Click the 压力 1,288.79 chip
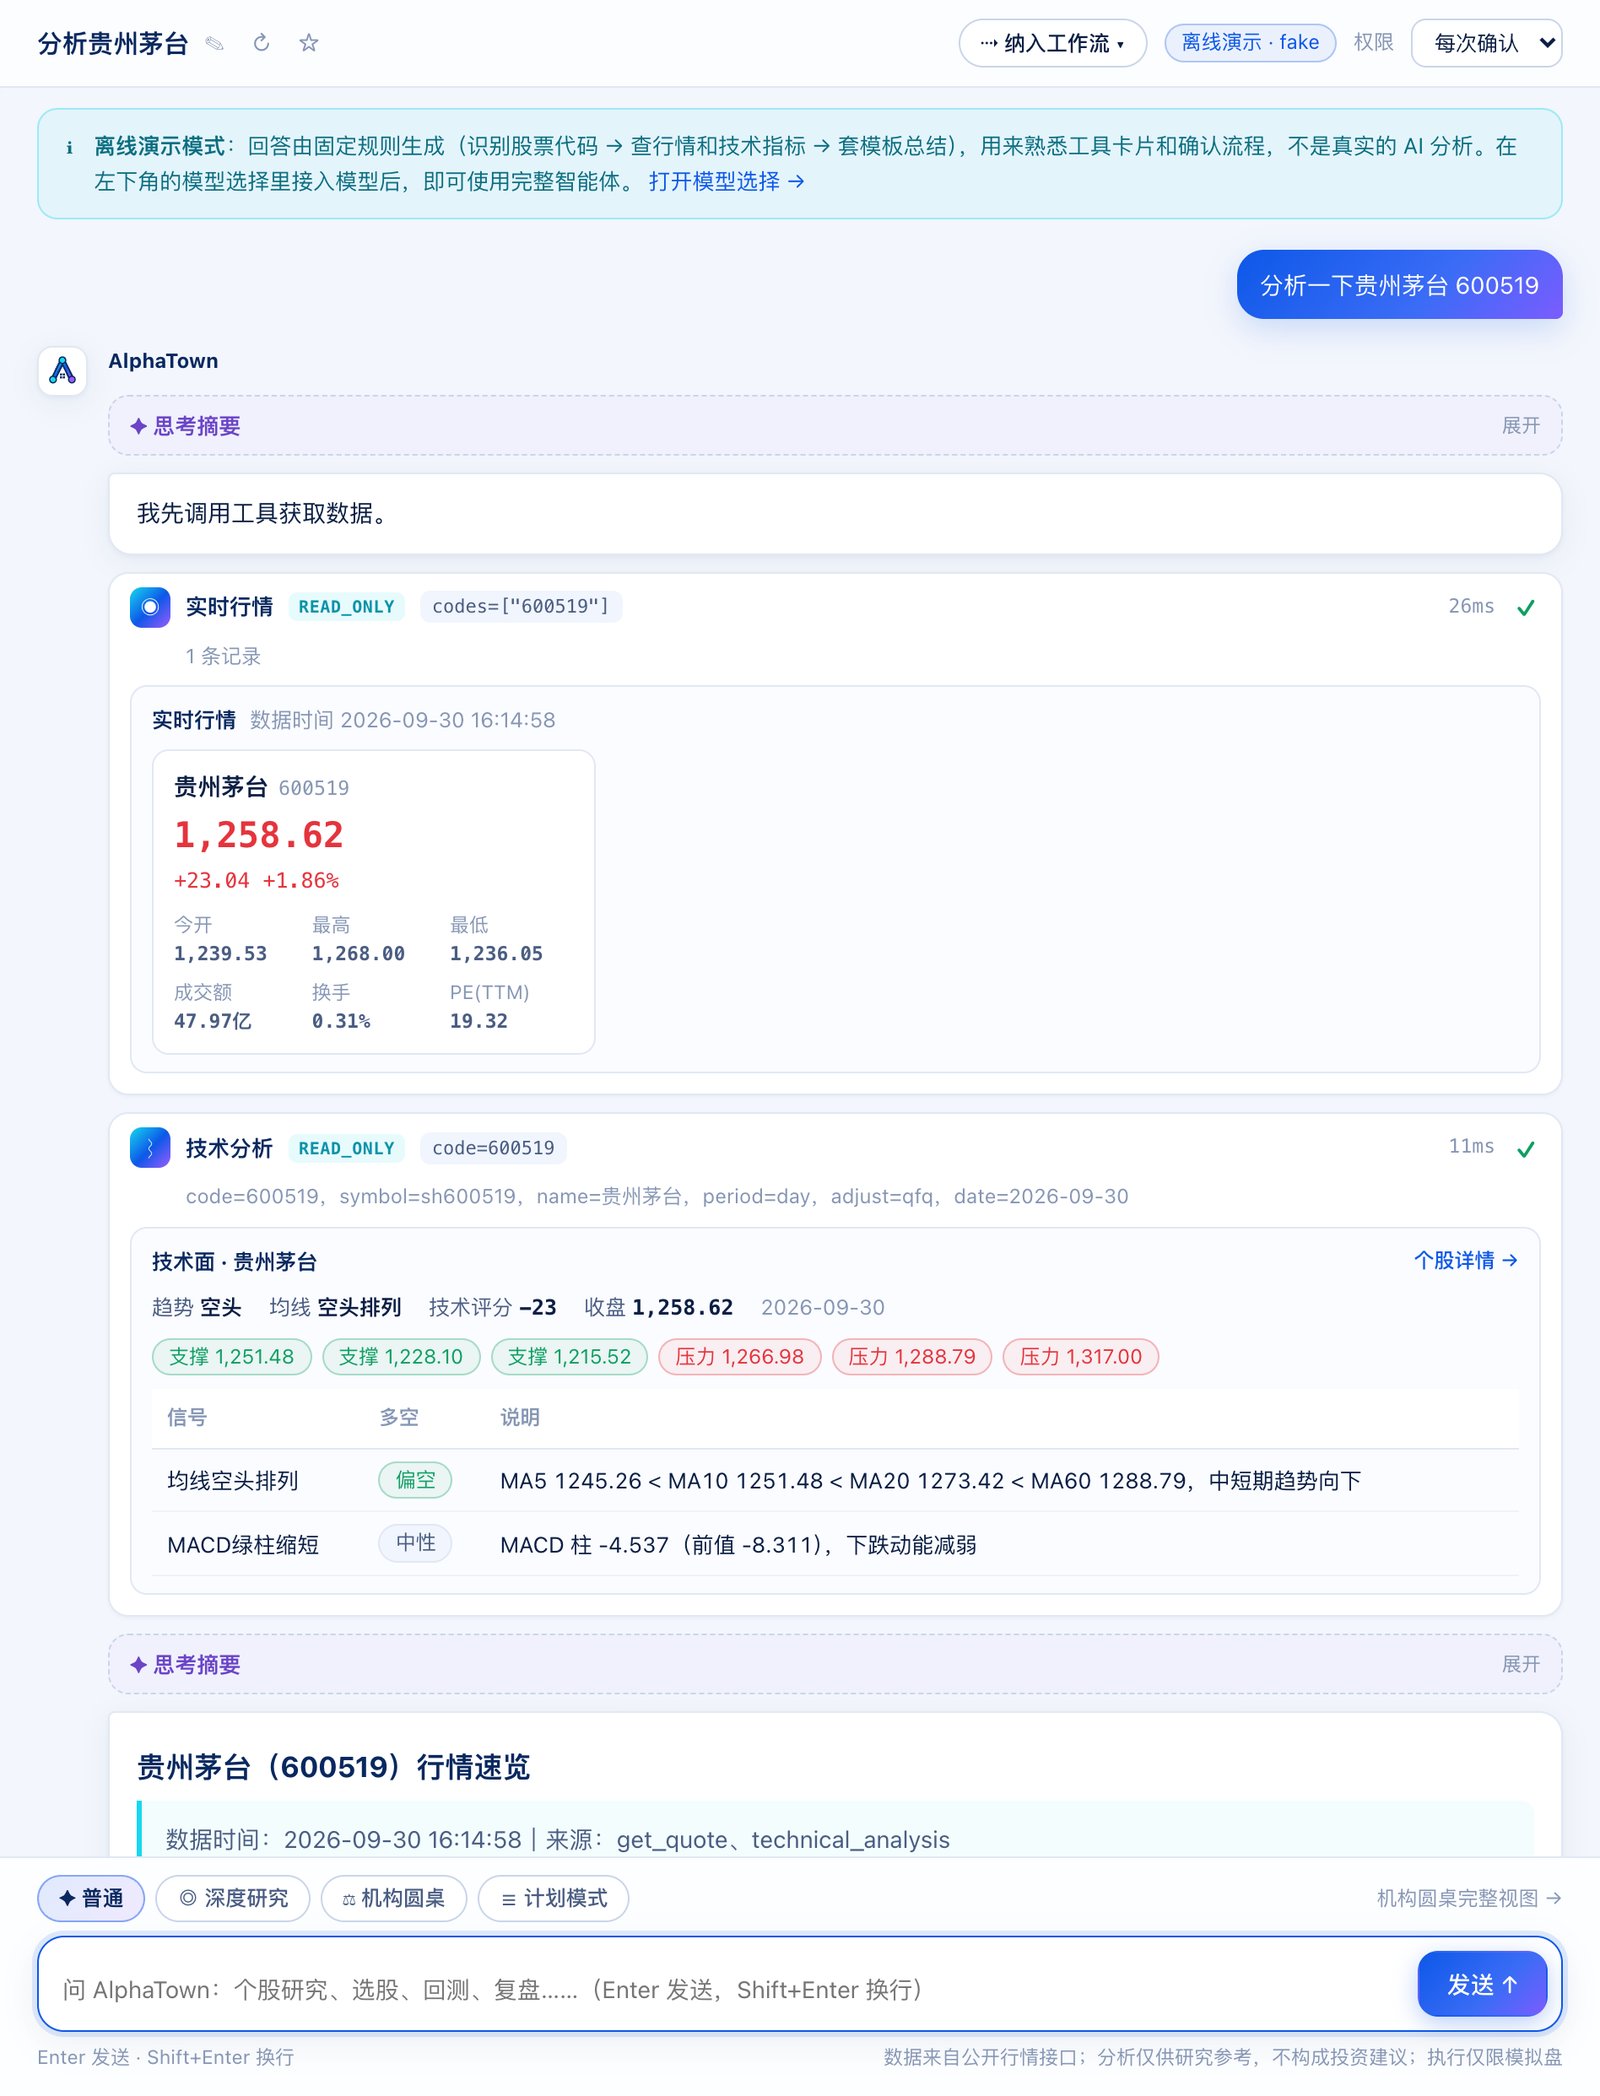The height and width of the screenshot is (2096, 1600). pyautogui.click(x=912, y=1357)
